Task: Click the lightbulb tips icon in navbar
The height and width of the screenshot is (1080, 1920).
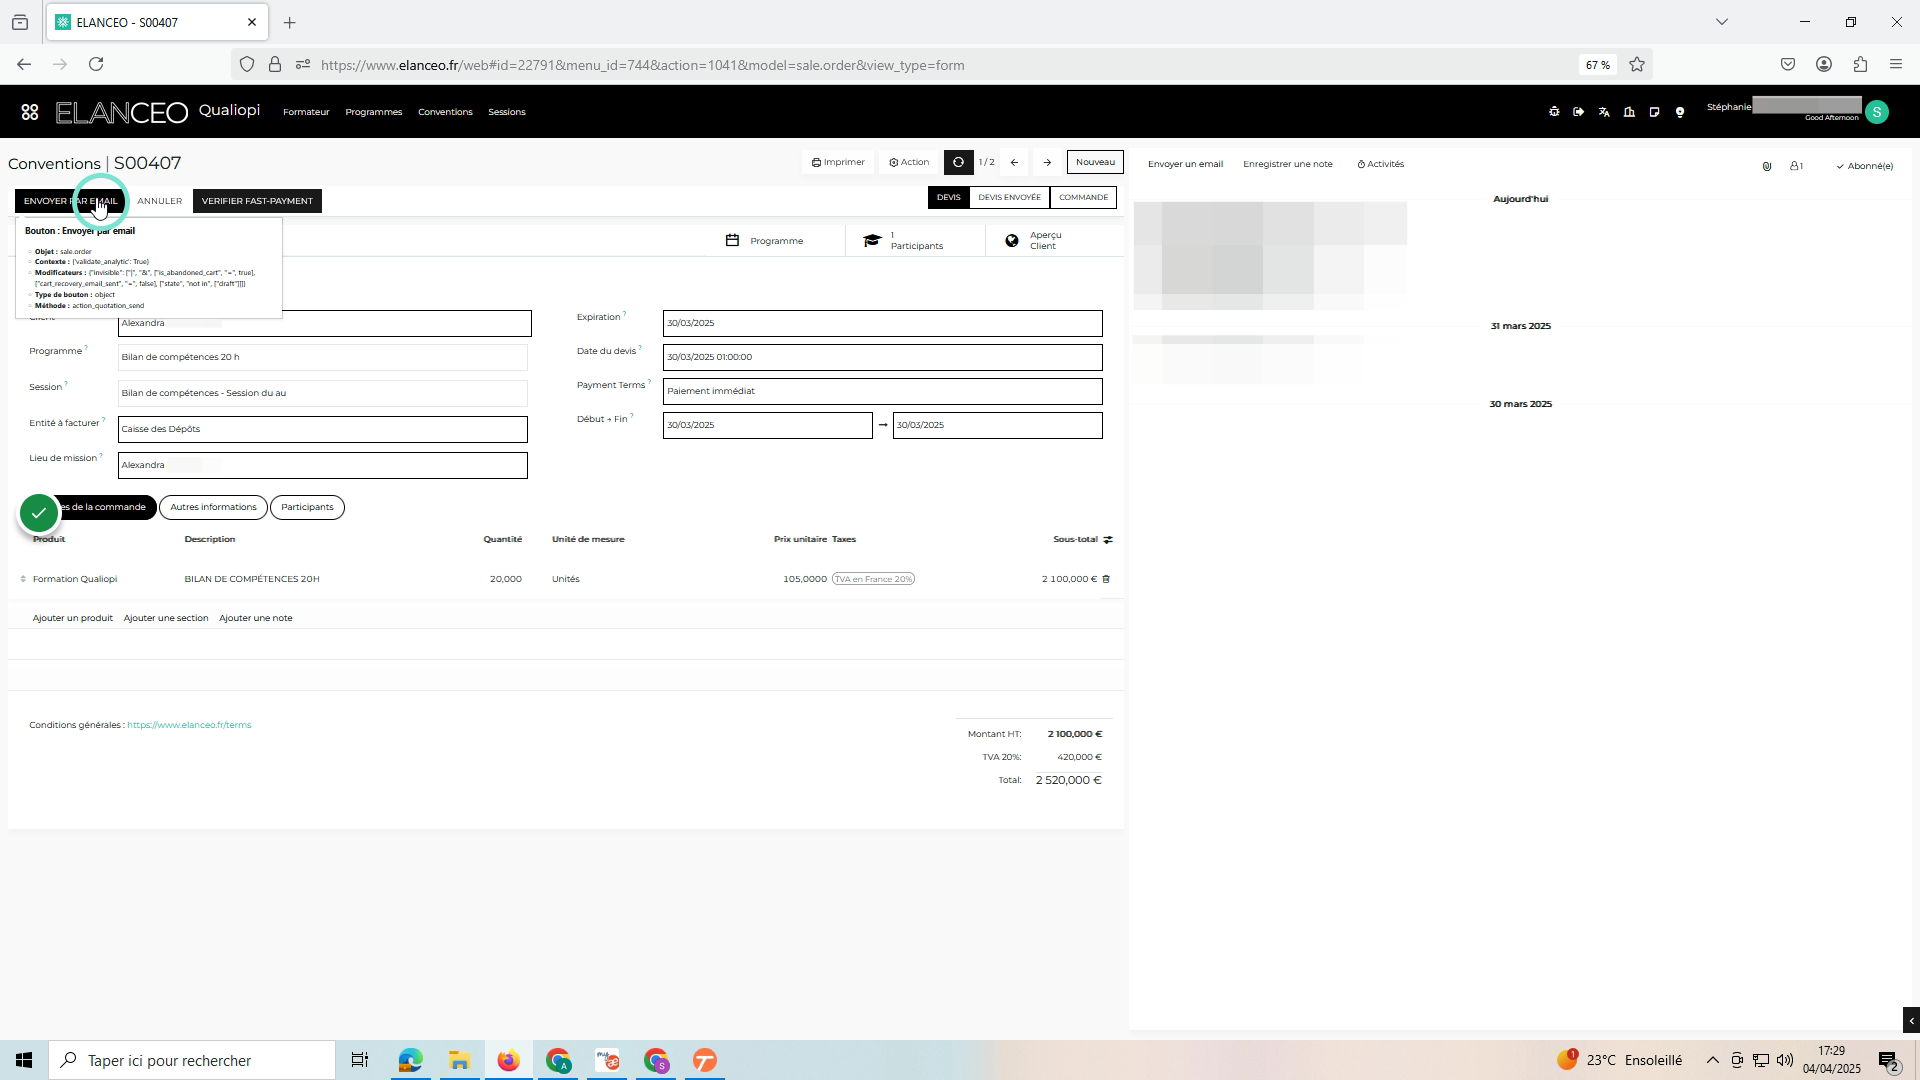Action: pyautogui.click(x=1680, y=112)
